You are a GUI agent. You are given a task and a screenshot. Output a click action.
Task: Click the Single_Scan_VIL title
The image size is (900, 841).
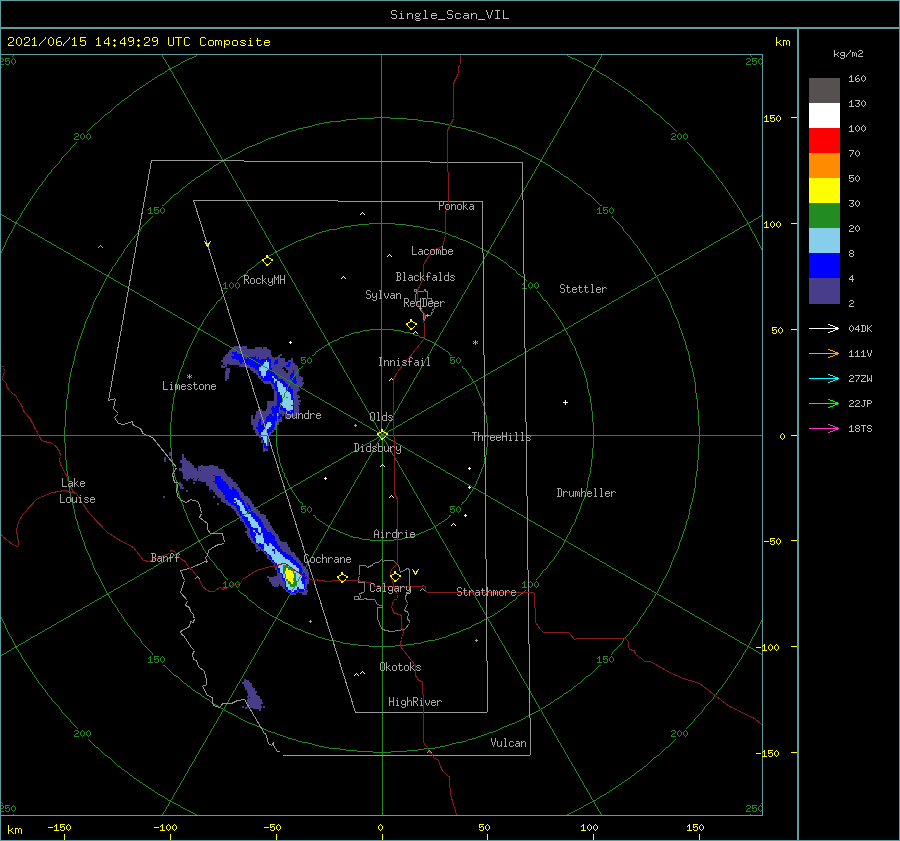coord(449,15)
